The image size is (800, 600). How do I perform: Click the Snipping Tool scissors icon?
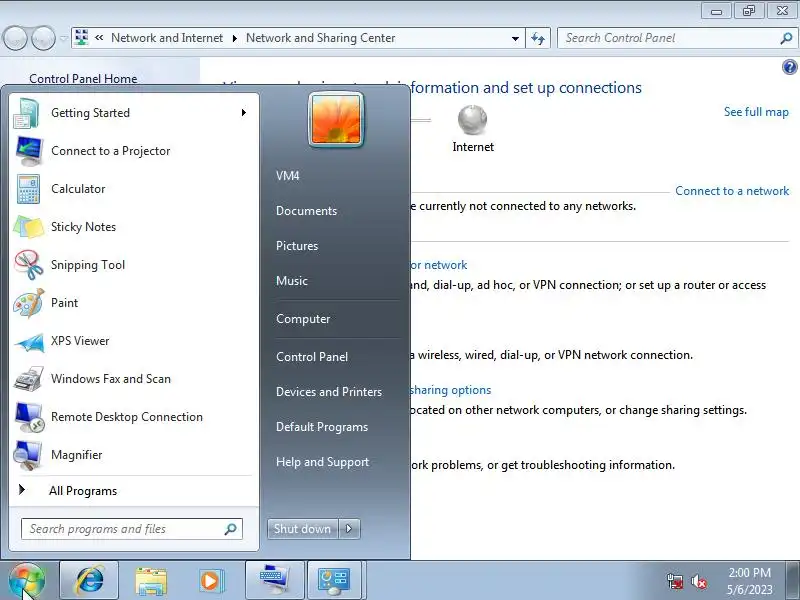(28, 265)
